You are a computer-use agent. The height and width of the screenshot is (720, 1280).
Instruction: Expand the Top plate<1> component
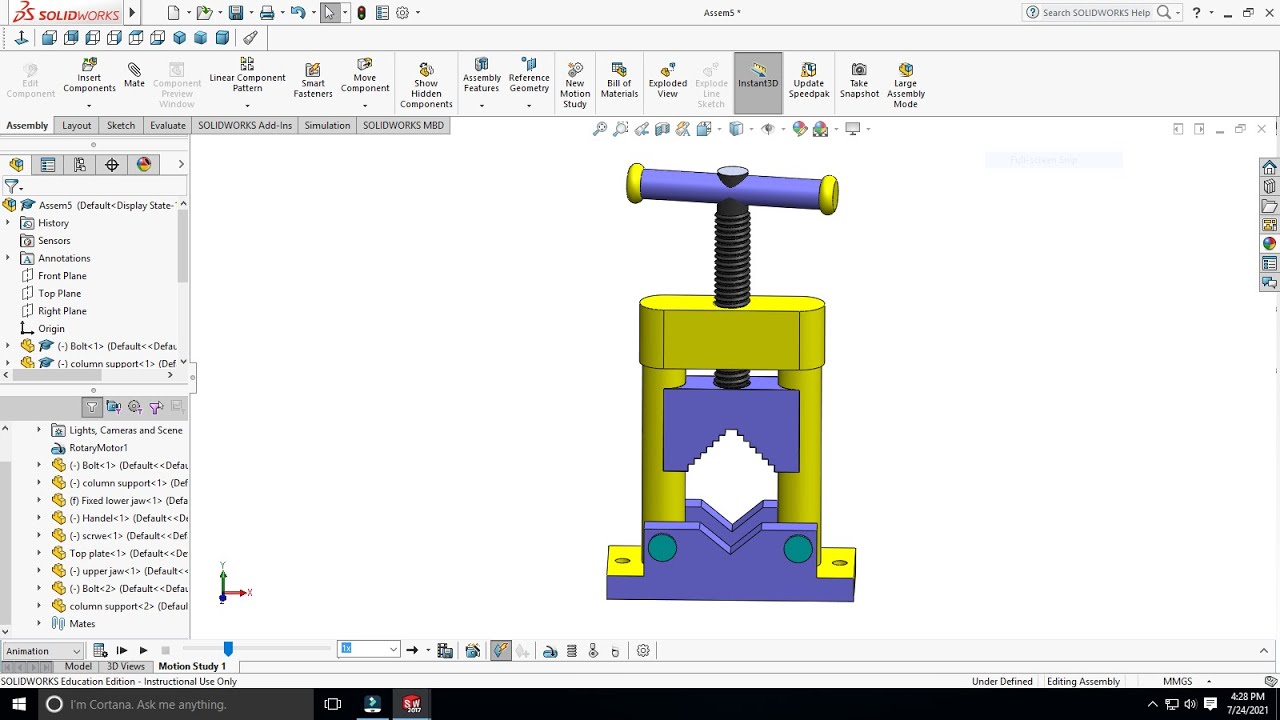(39, 553)
